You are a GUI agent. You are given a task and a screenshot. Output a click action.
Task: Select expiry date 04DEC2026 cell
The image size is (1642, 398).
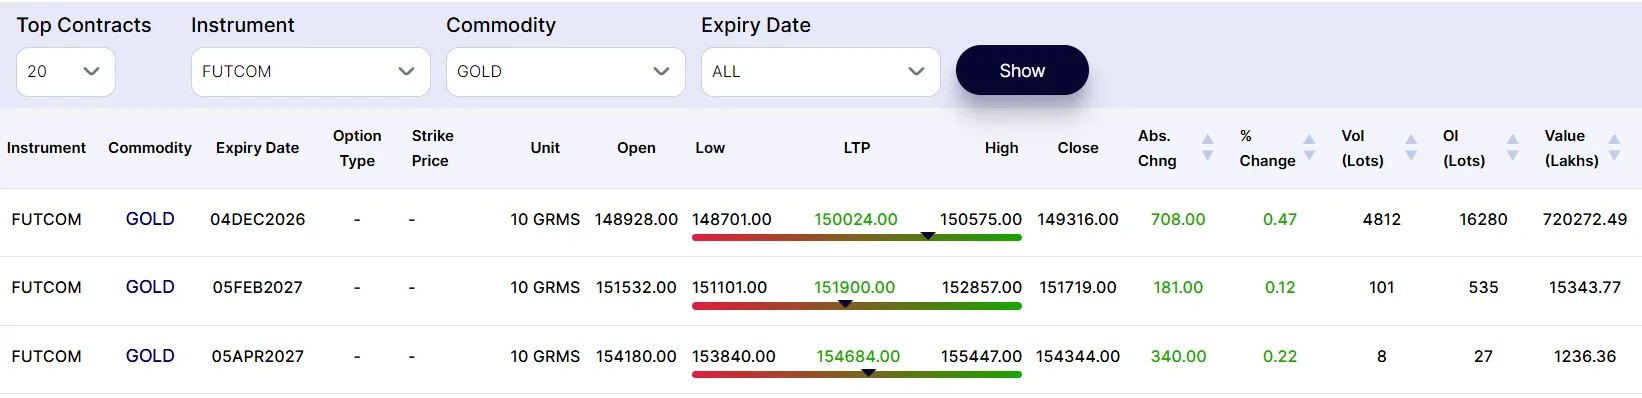coord(257,219)
